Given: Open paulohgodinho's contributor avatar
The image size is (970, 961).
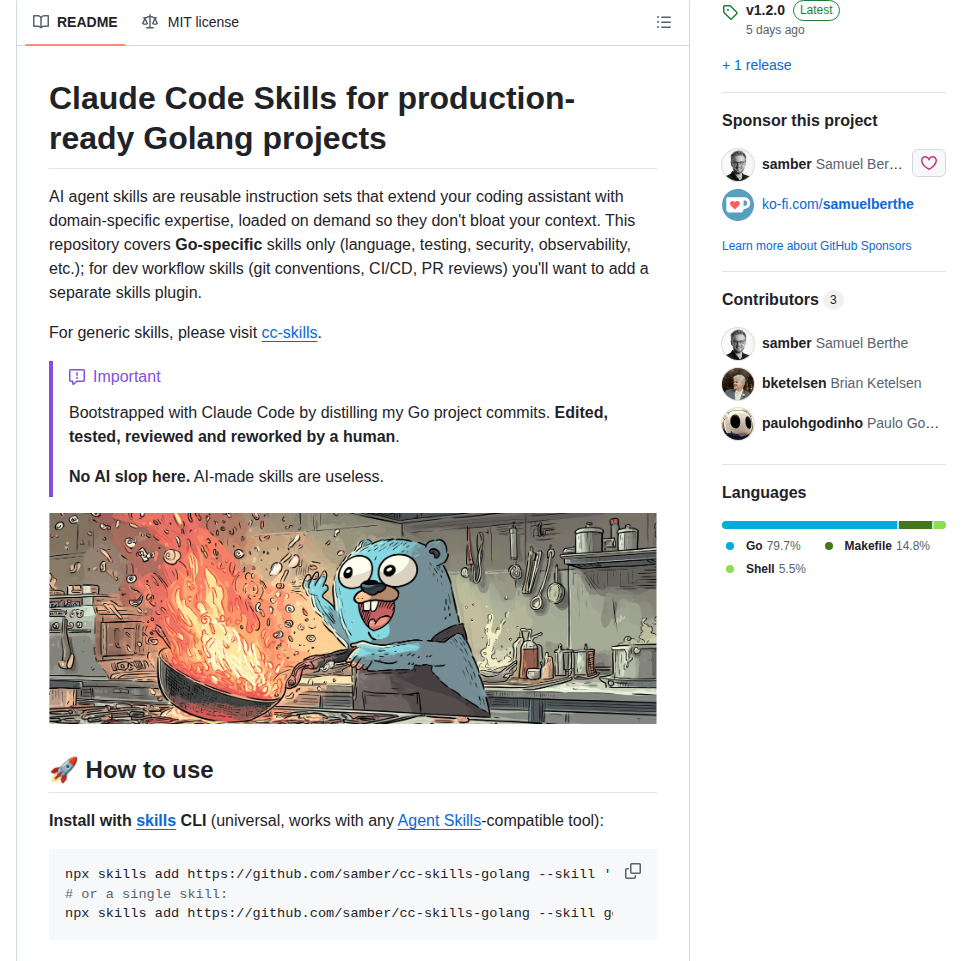Looking at the screenshot, I should pyautogui.click(x=738, y=423).
